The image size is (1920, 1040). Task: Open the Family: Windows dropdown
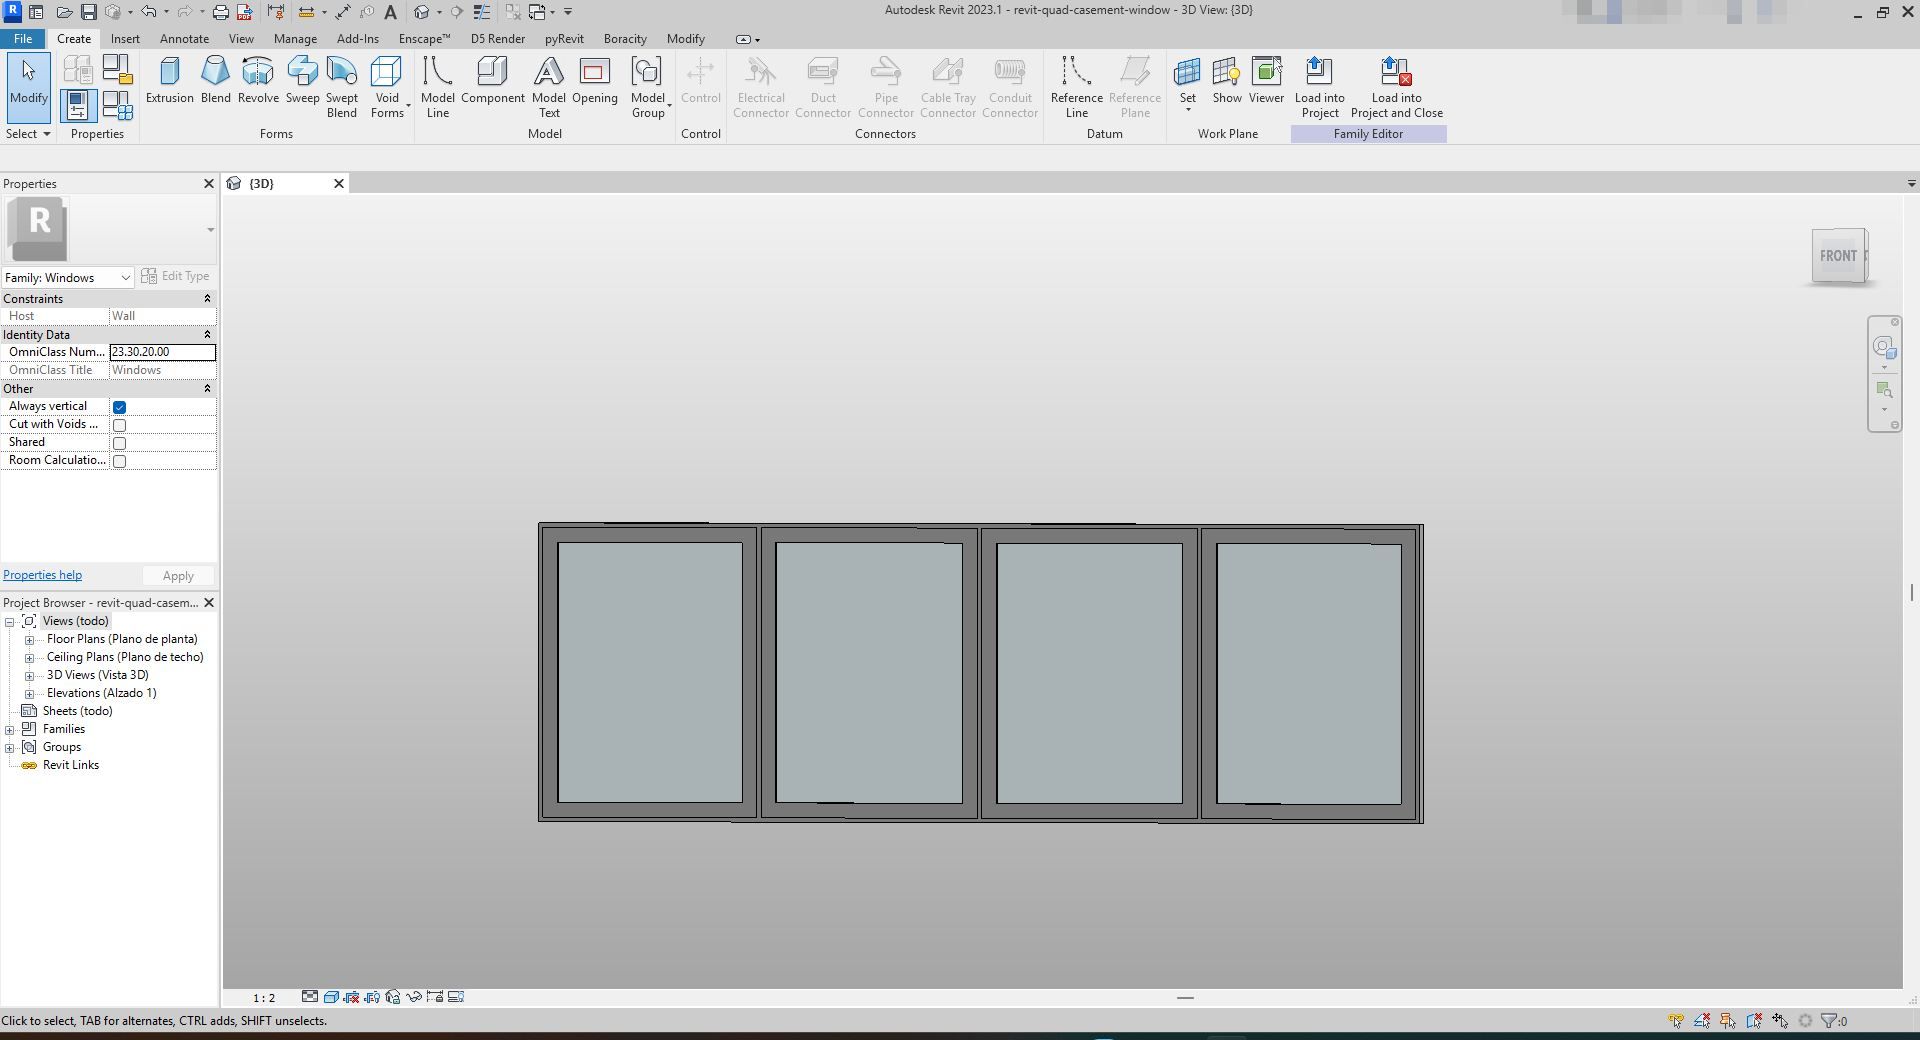tap(68, 277)
